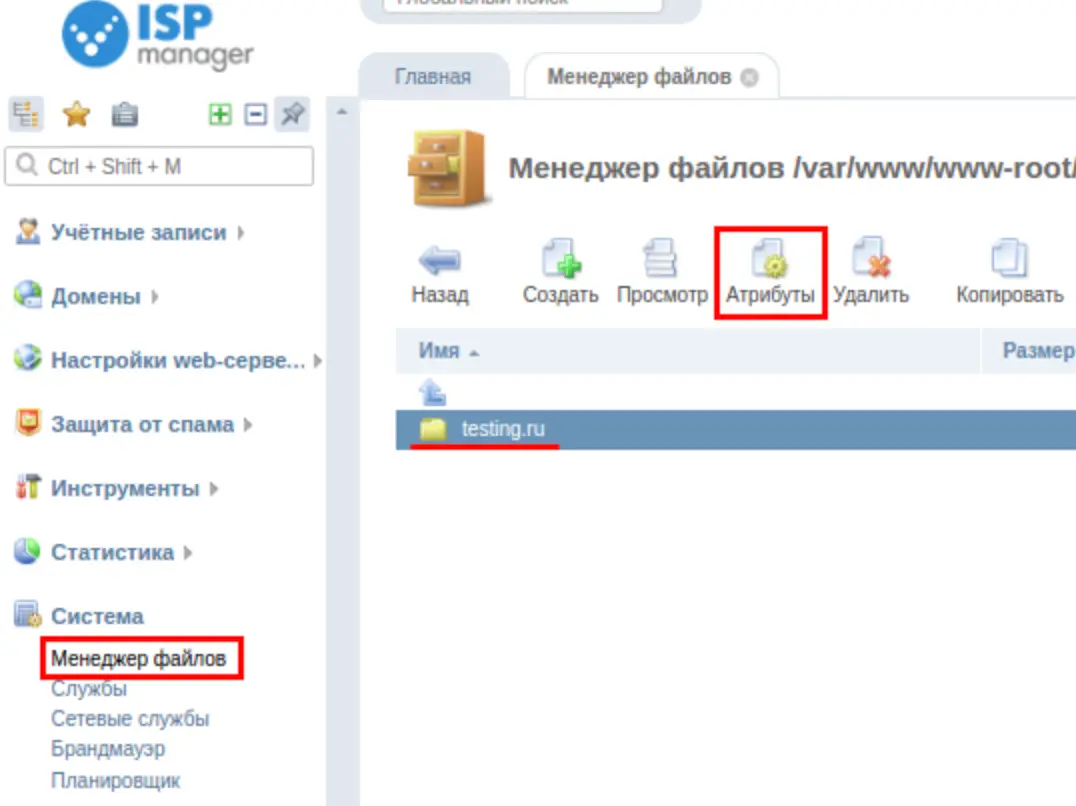Click the web-server settings icon

click(27, 358)
